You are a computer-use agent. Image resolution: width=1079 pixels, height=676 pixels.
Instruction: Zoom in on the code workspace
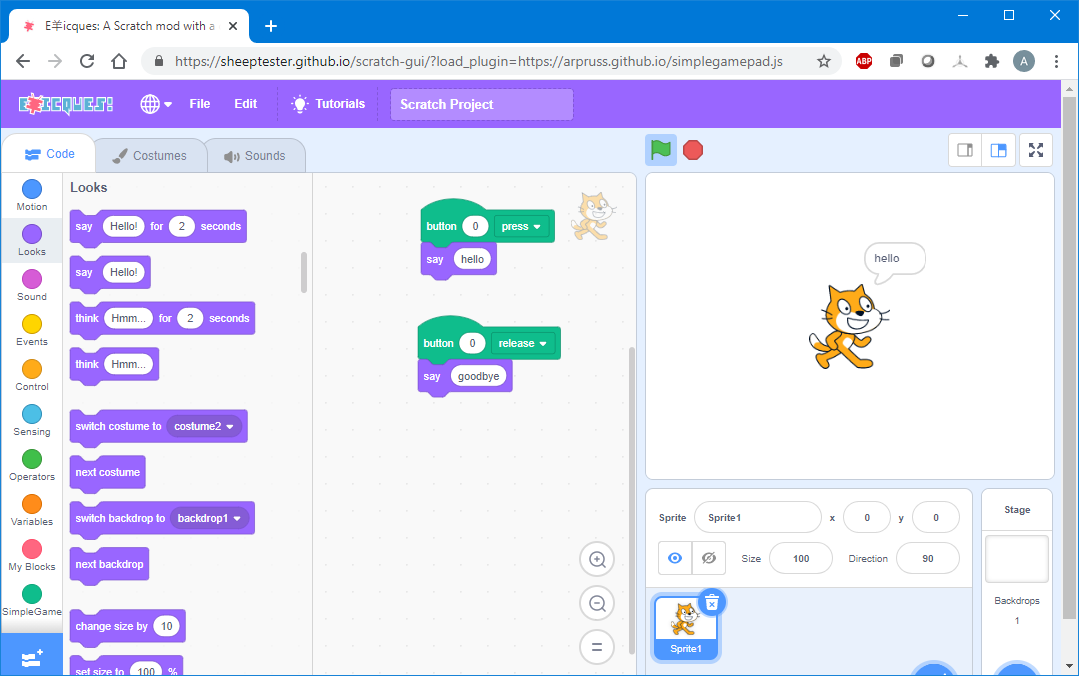click(597, 559)
